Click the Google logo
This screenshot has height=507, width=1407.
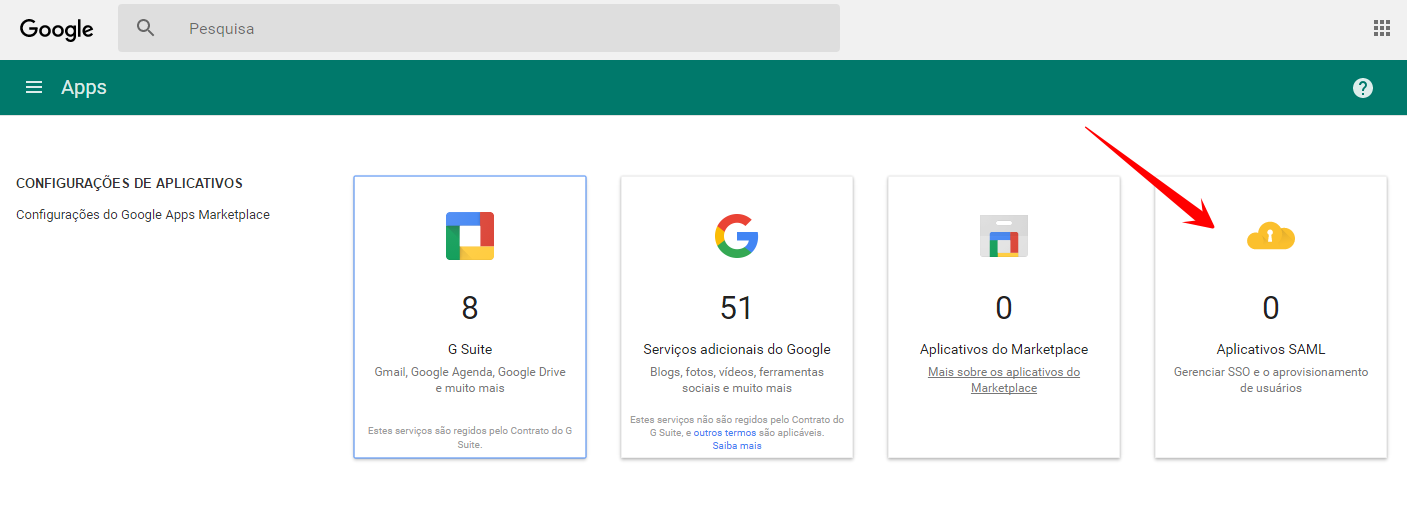click(x=57, y=29)
